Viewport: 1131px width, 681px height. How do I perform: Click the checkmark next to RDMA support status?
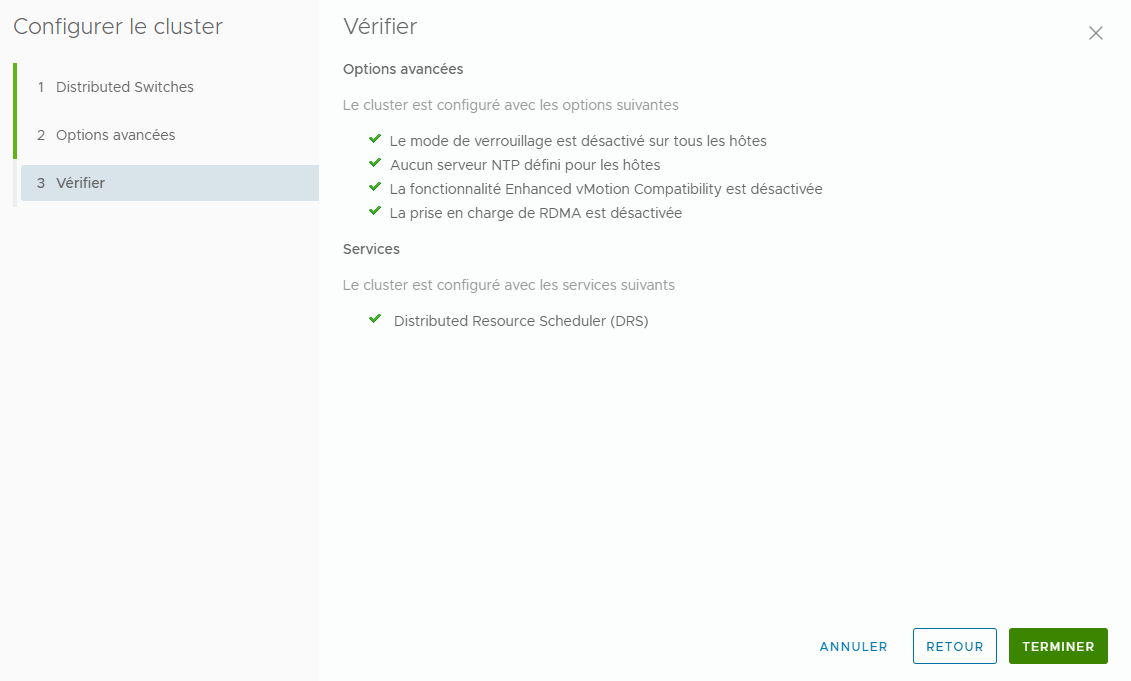pyautogui.click(x=375, y=212)
